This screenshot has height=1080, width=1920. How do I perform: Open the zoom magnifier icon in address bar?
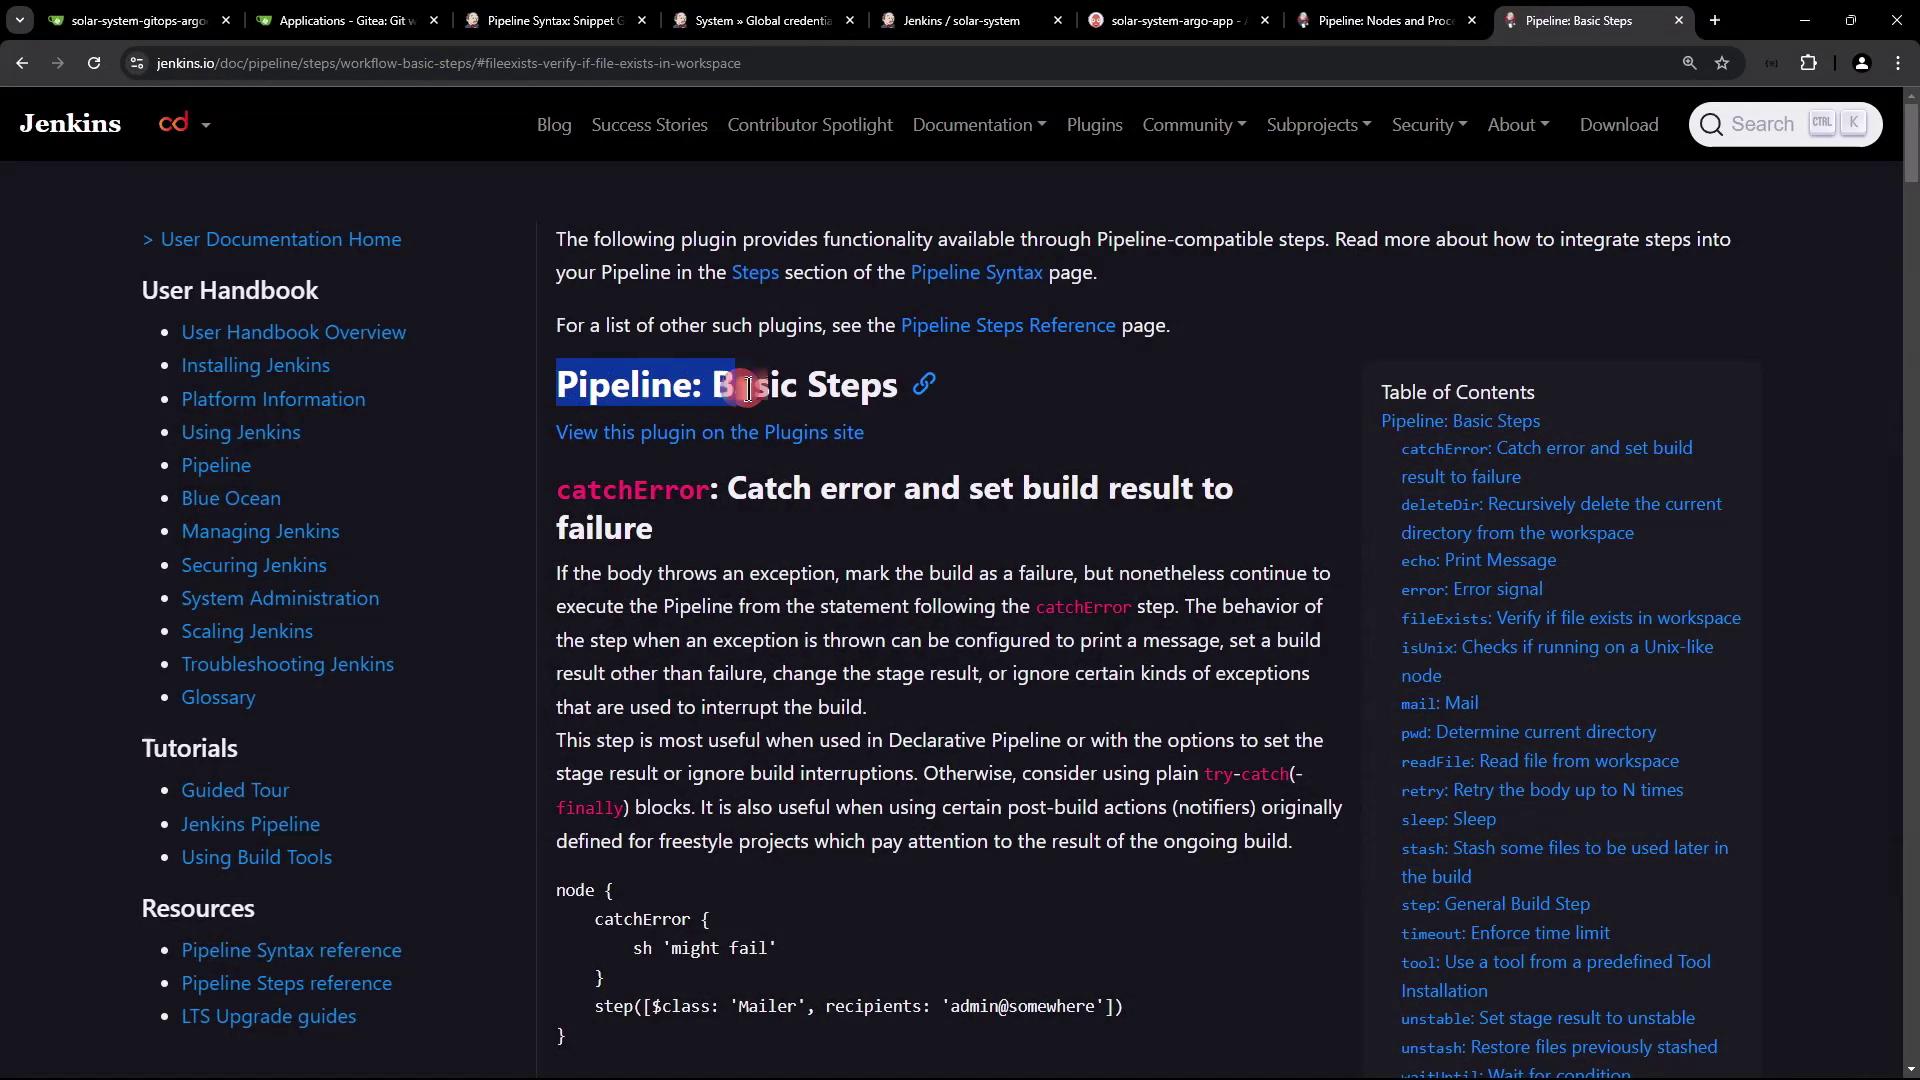tap(1689, 63)
